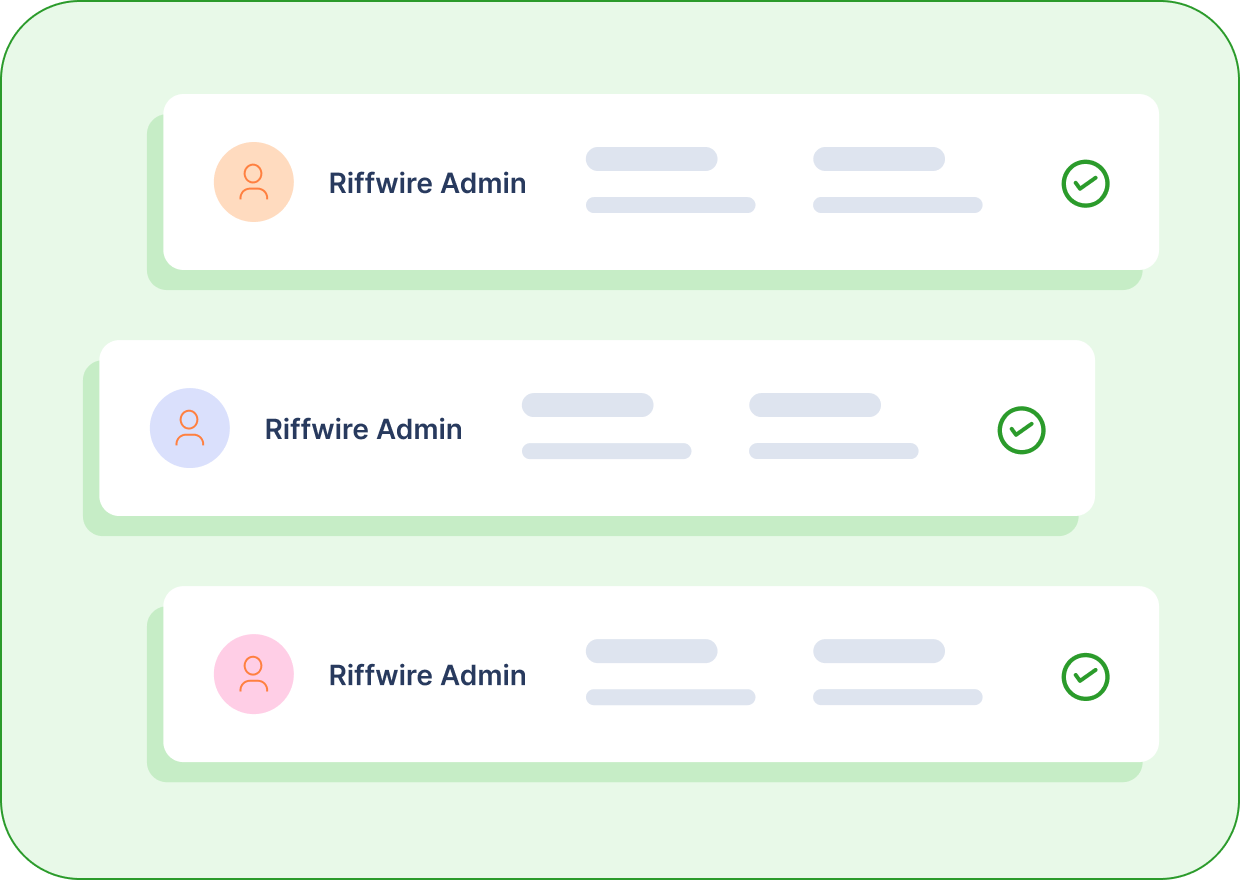Viewport: 1240px width, 880px height.
Task: Select short gray bar nearest checkmark in orange-avatar card
Action: pos(879,159)
